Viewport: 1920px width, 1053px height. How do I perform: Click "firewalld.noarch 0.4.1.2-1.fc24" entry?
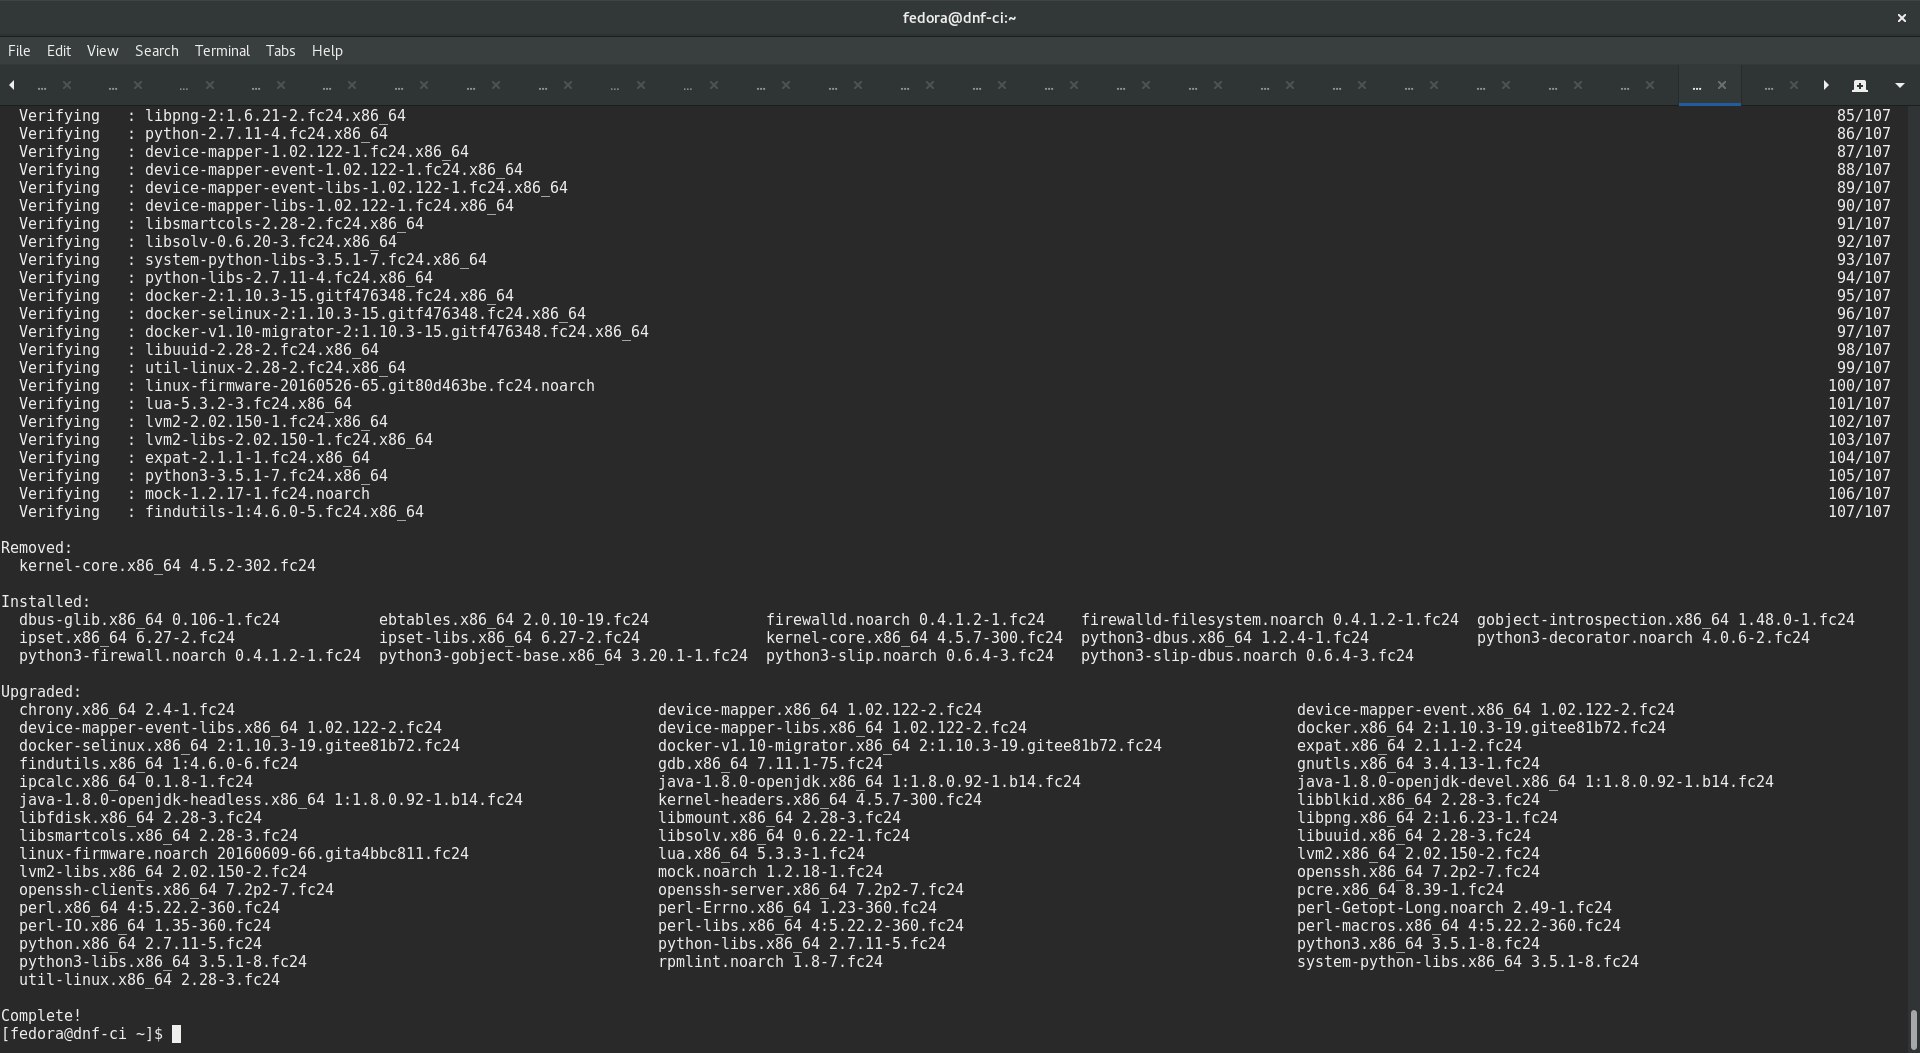point(905,620)
